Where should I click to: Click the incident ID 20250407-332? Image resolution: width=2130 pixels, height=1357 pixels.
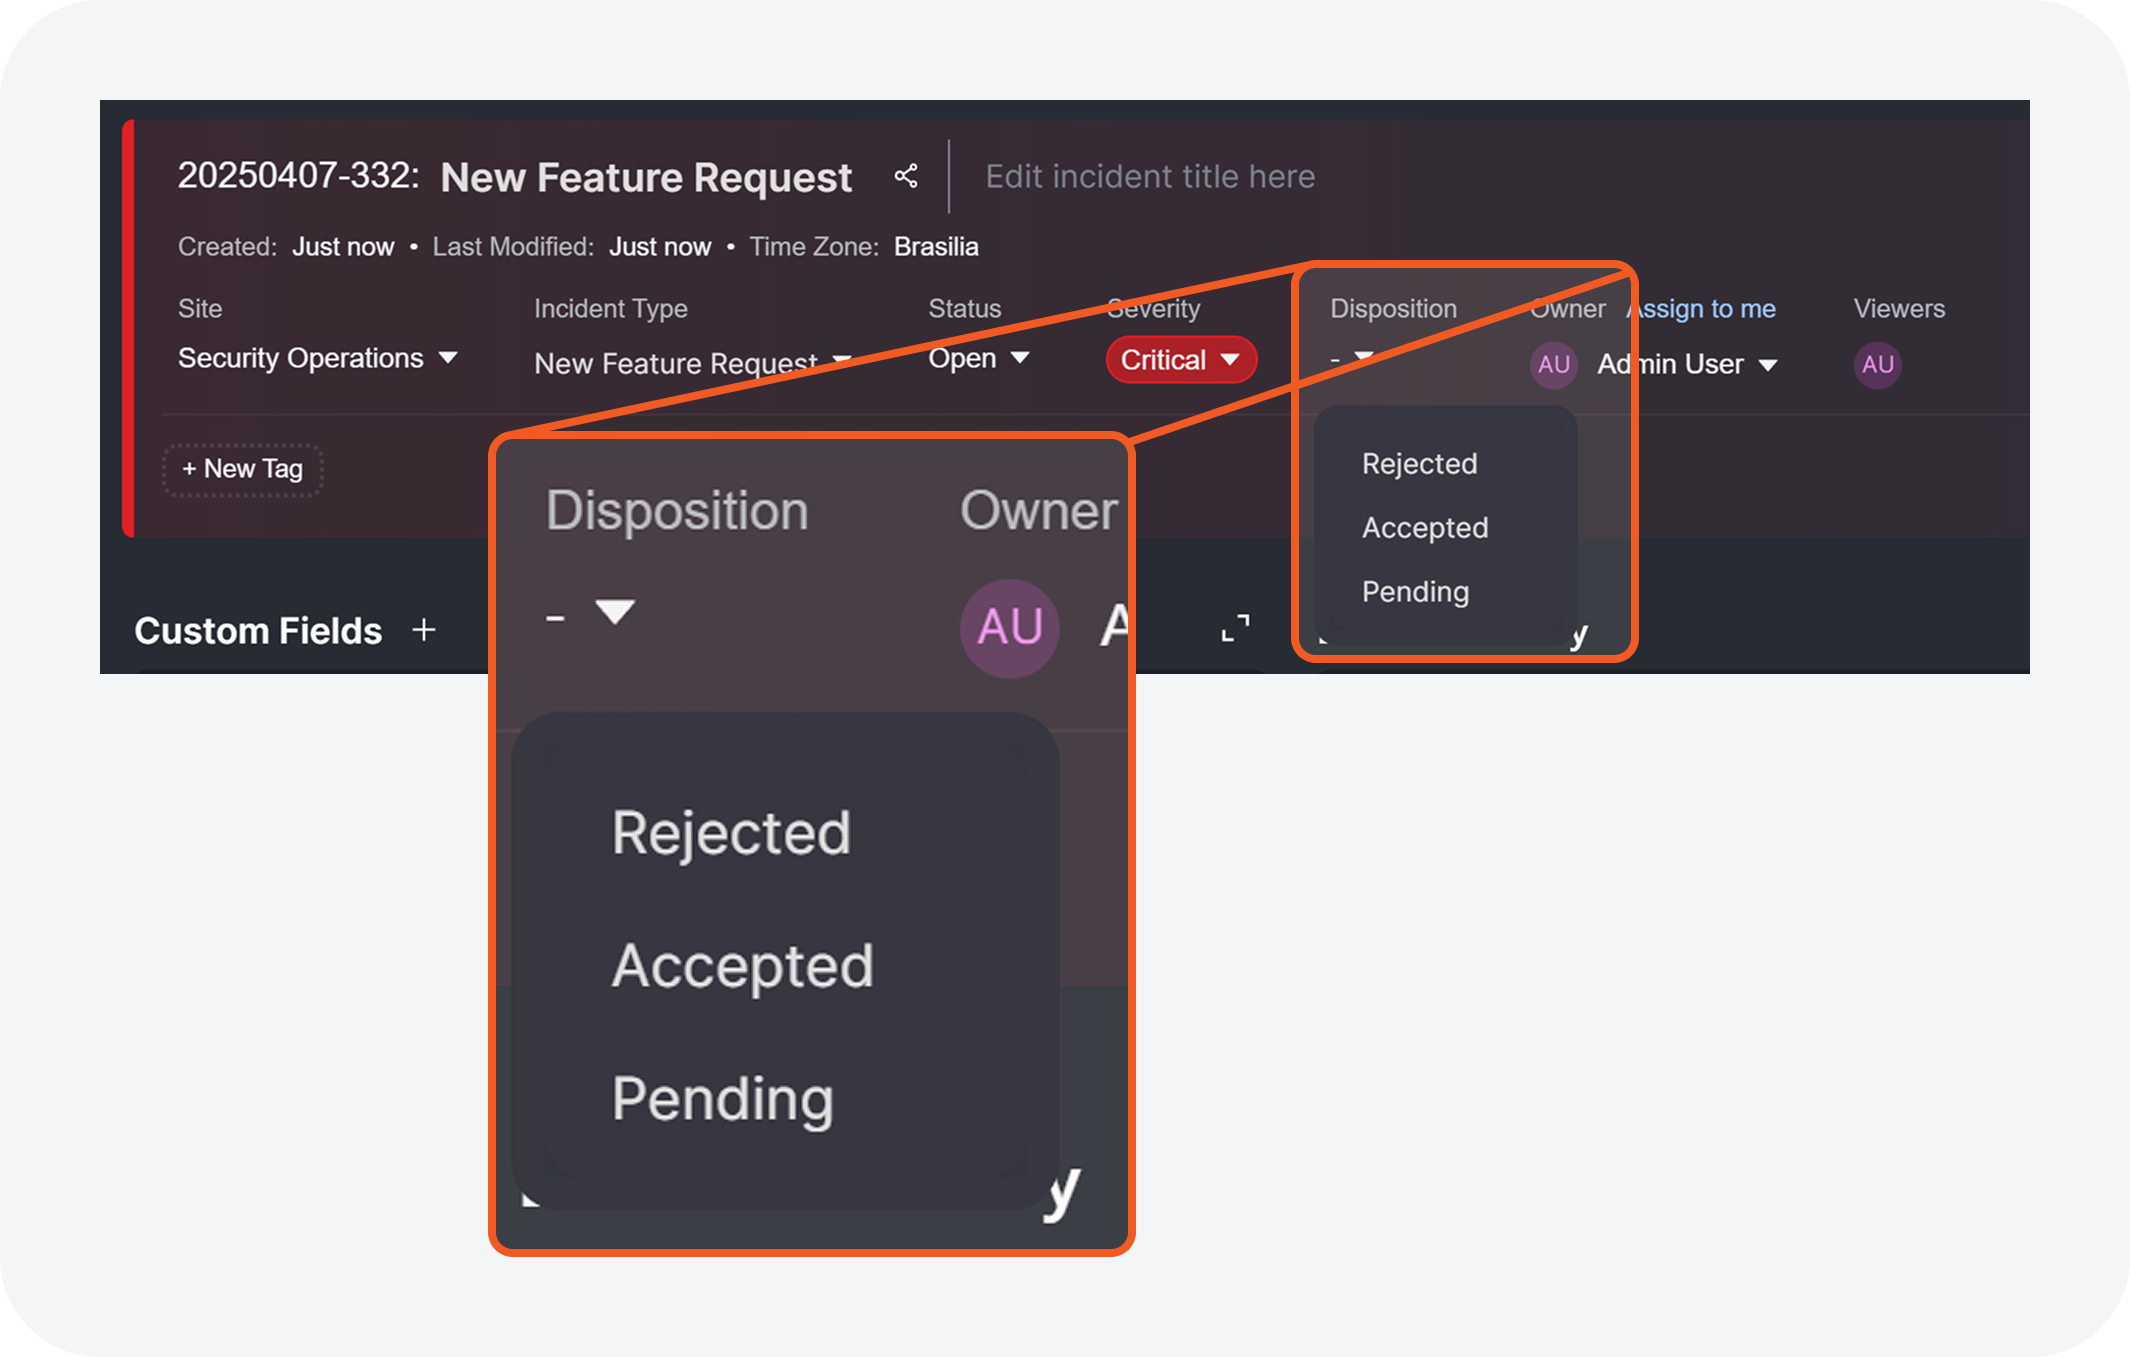pyautogui.click(x=297, y=176)
